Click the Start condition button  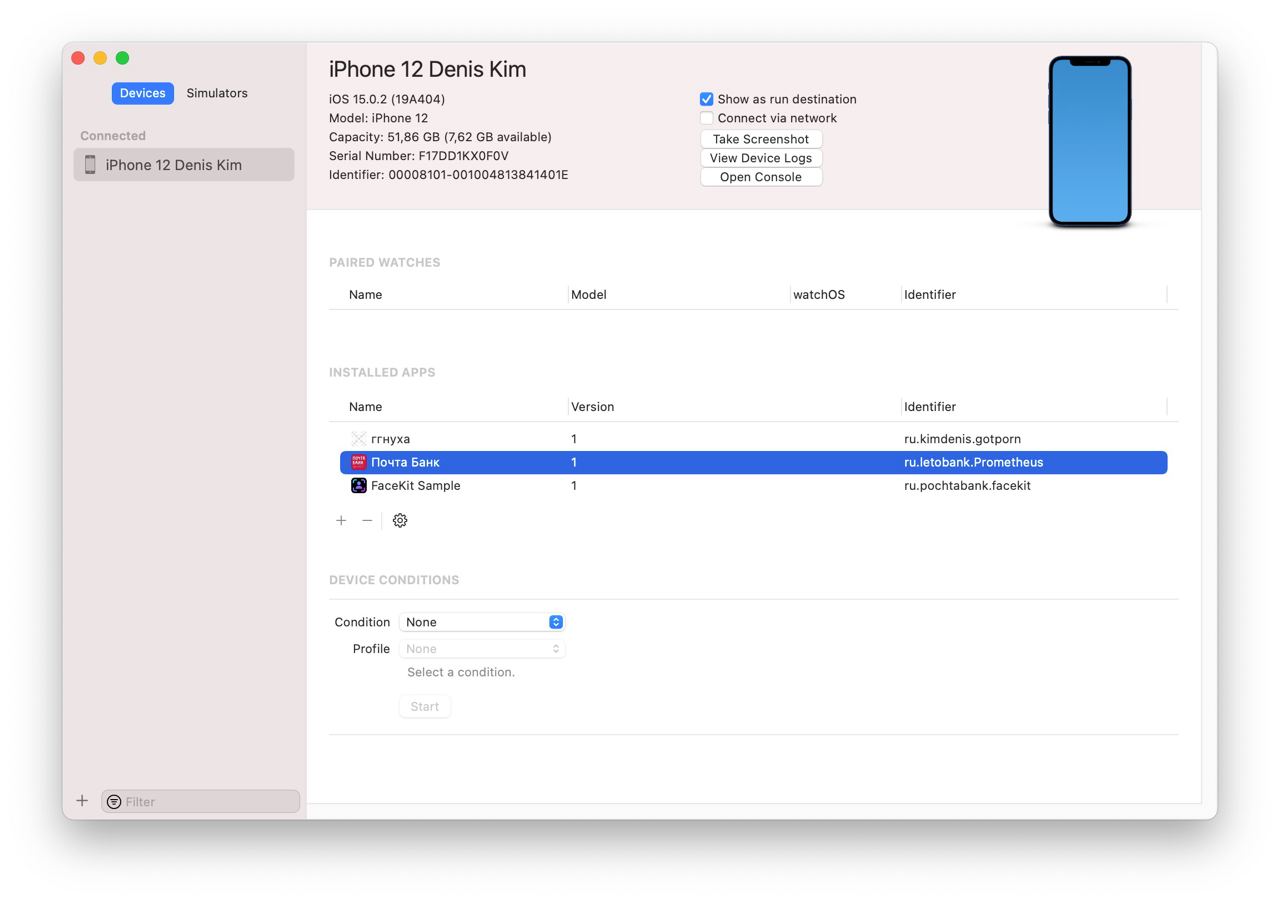coord(424,707)
